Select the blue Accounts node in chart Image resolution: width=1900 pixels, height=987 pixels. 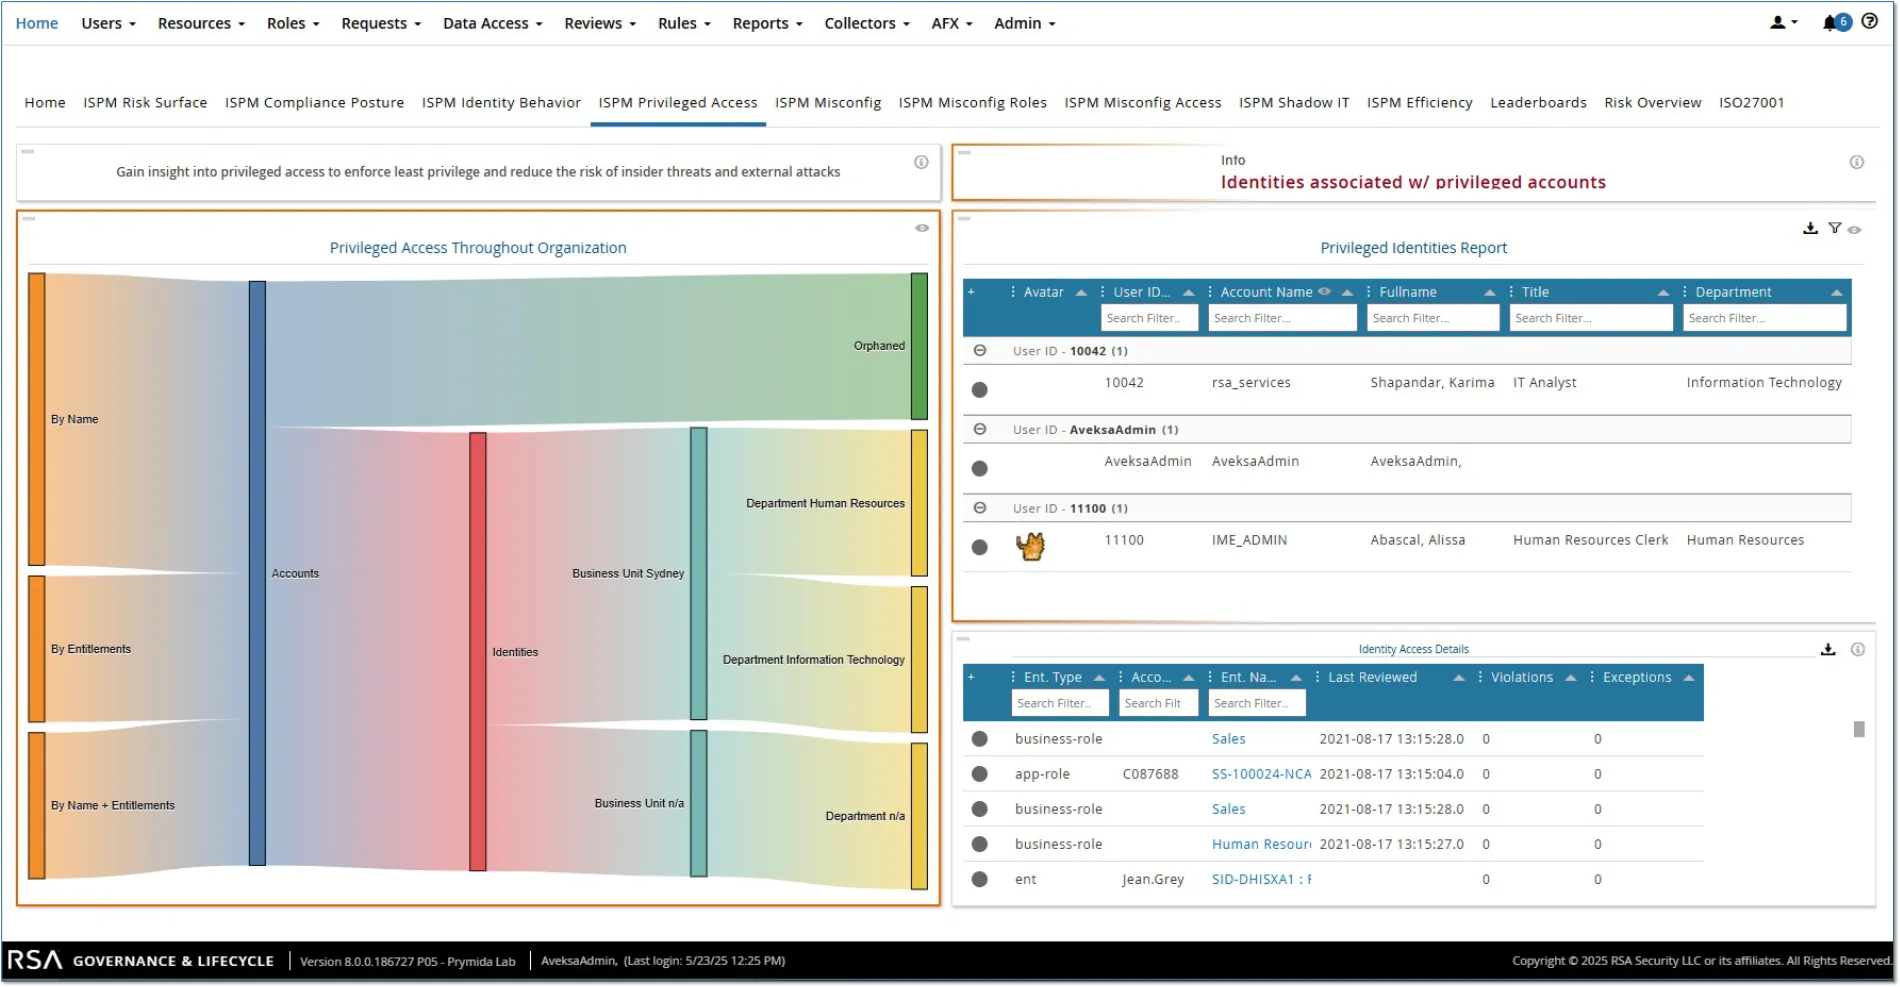click(257, 573)
